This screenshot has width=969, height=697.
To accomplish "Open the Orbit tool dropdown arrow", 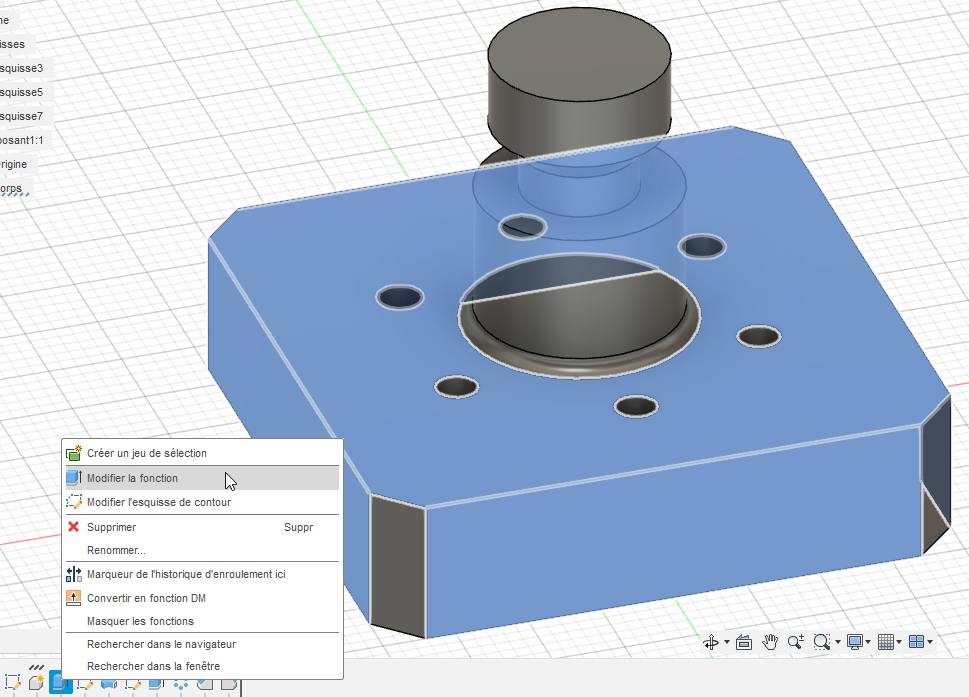I will [726, 642].
